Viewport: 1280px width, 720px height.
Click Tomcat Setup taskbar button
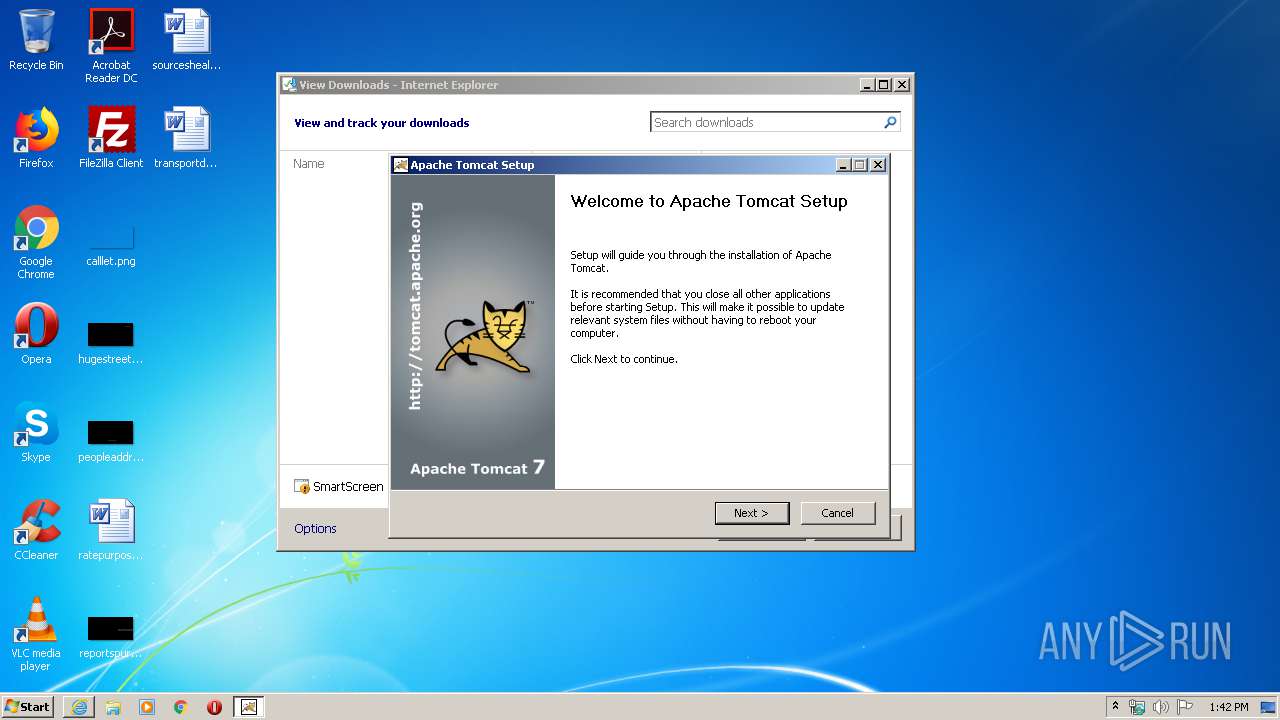tap(249, 707)
